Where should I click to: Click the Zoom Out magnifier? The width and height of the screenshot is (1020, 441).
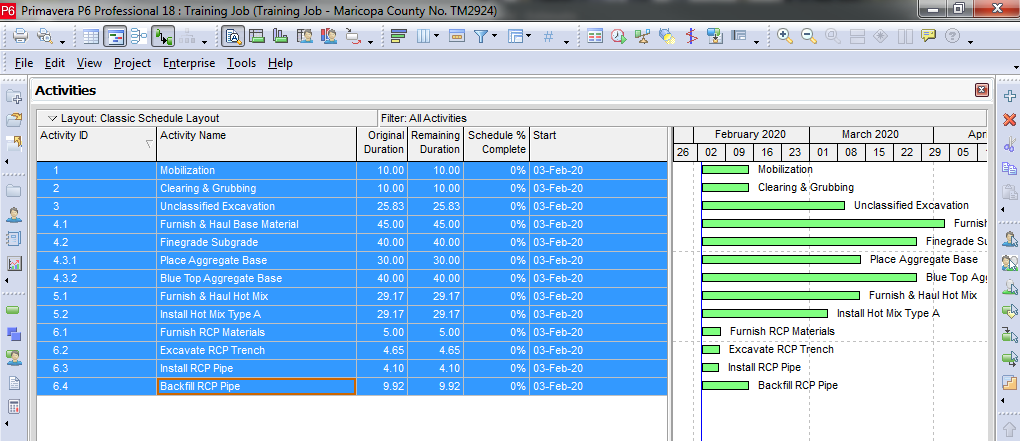[808, 37]
